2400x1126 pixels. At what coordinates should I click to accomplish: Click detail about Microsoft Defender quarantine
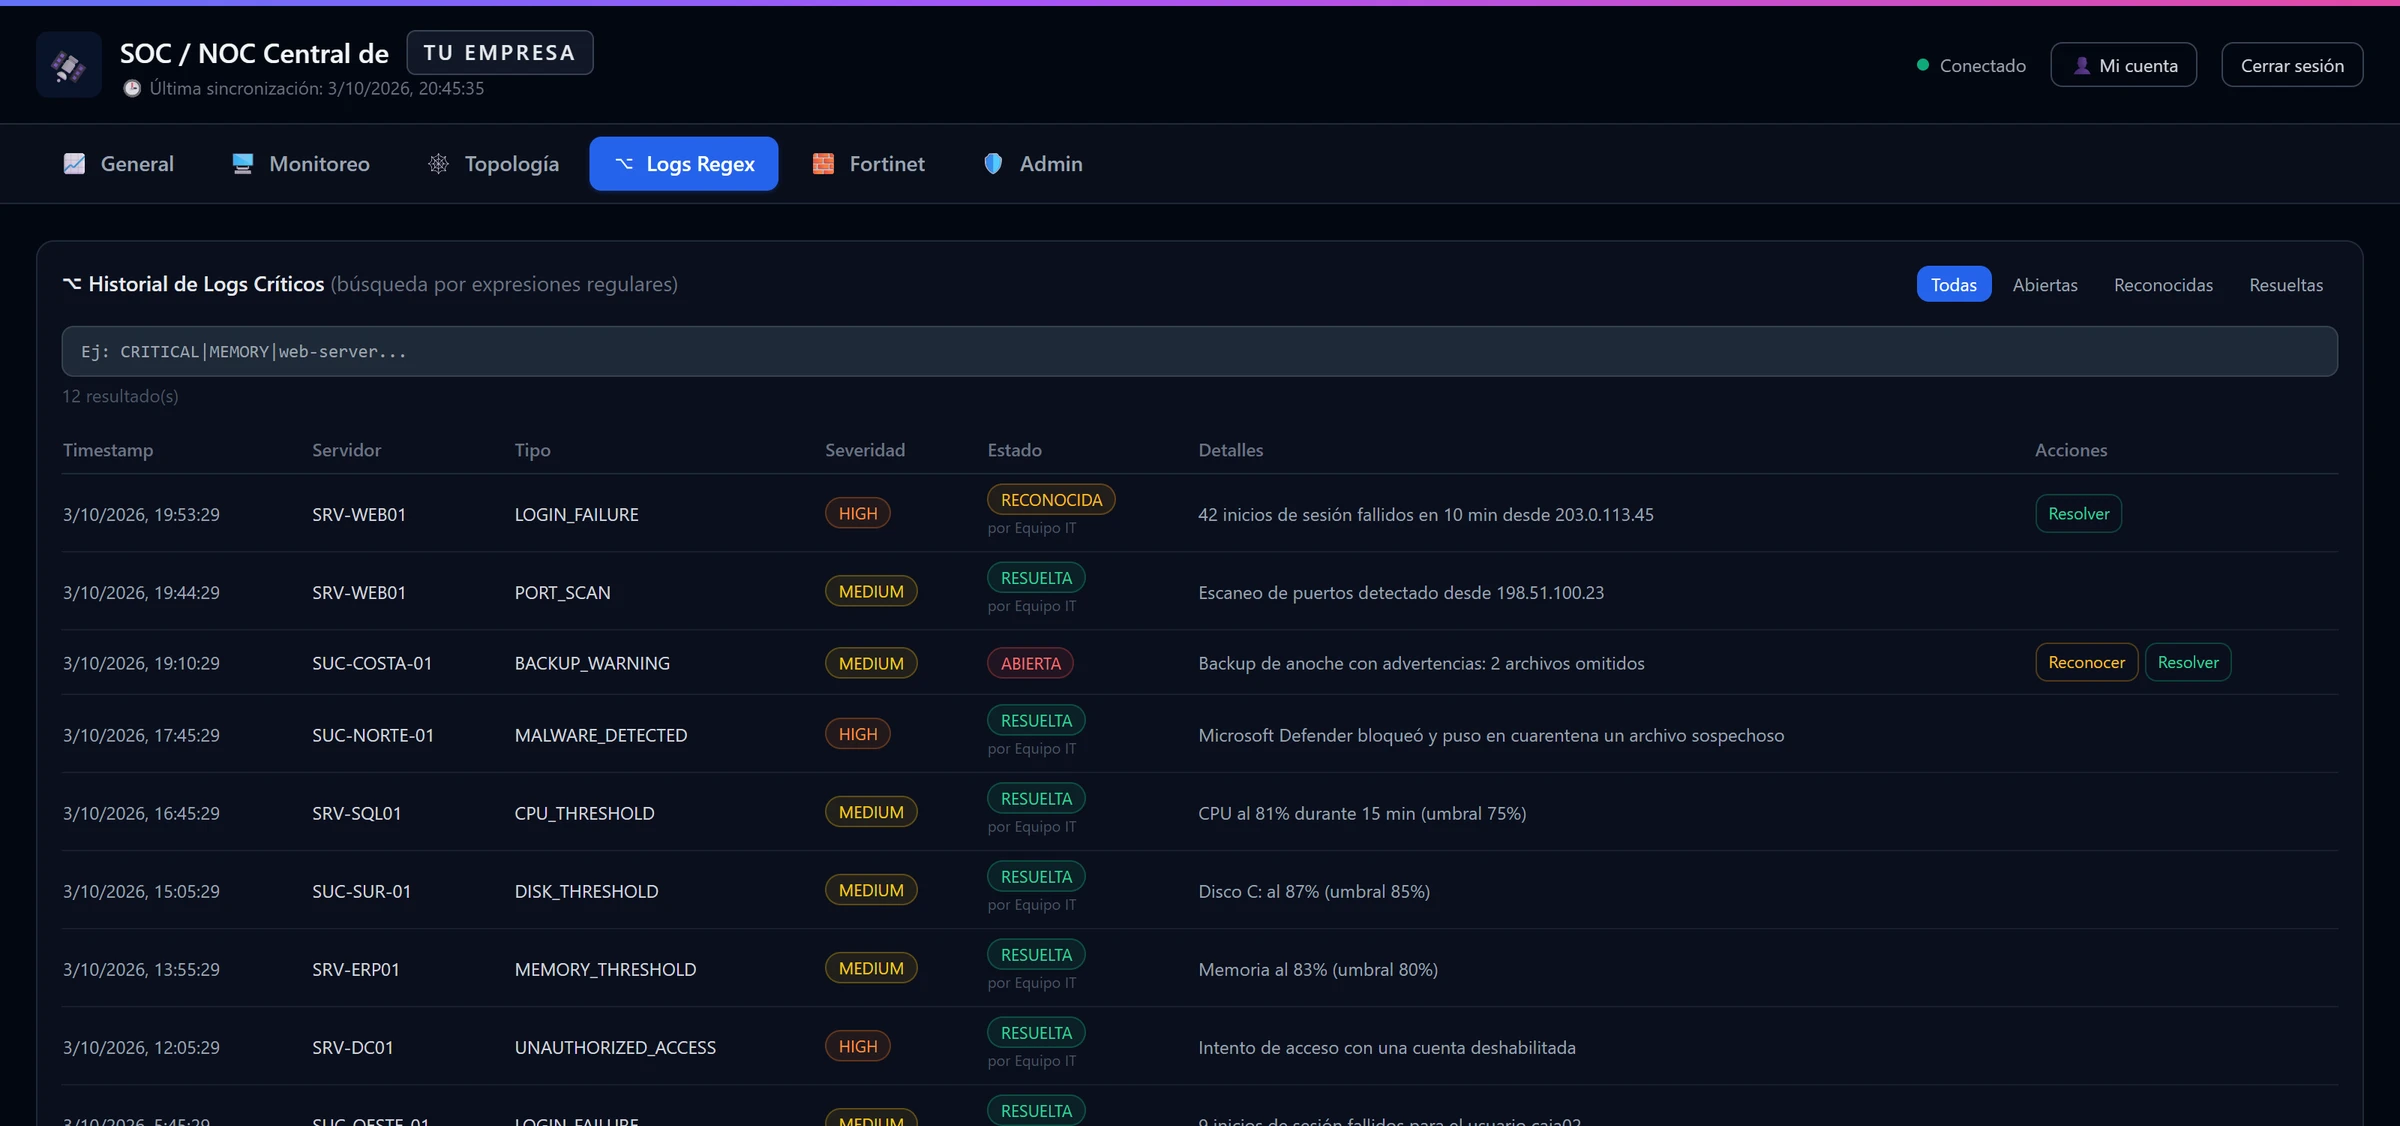[x=1491, y=736]
